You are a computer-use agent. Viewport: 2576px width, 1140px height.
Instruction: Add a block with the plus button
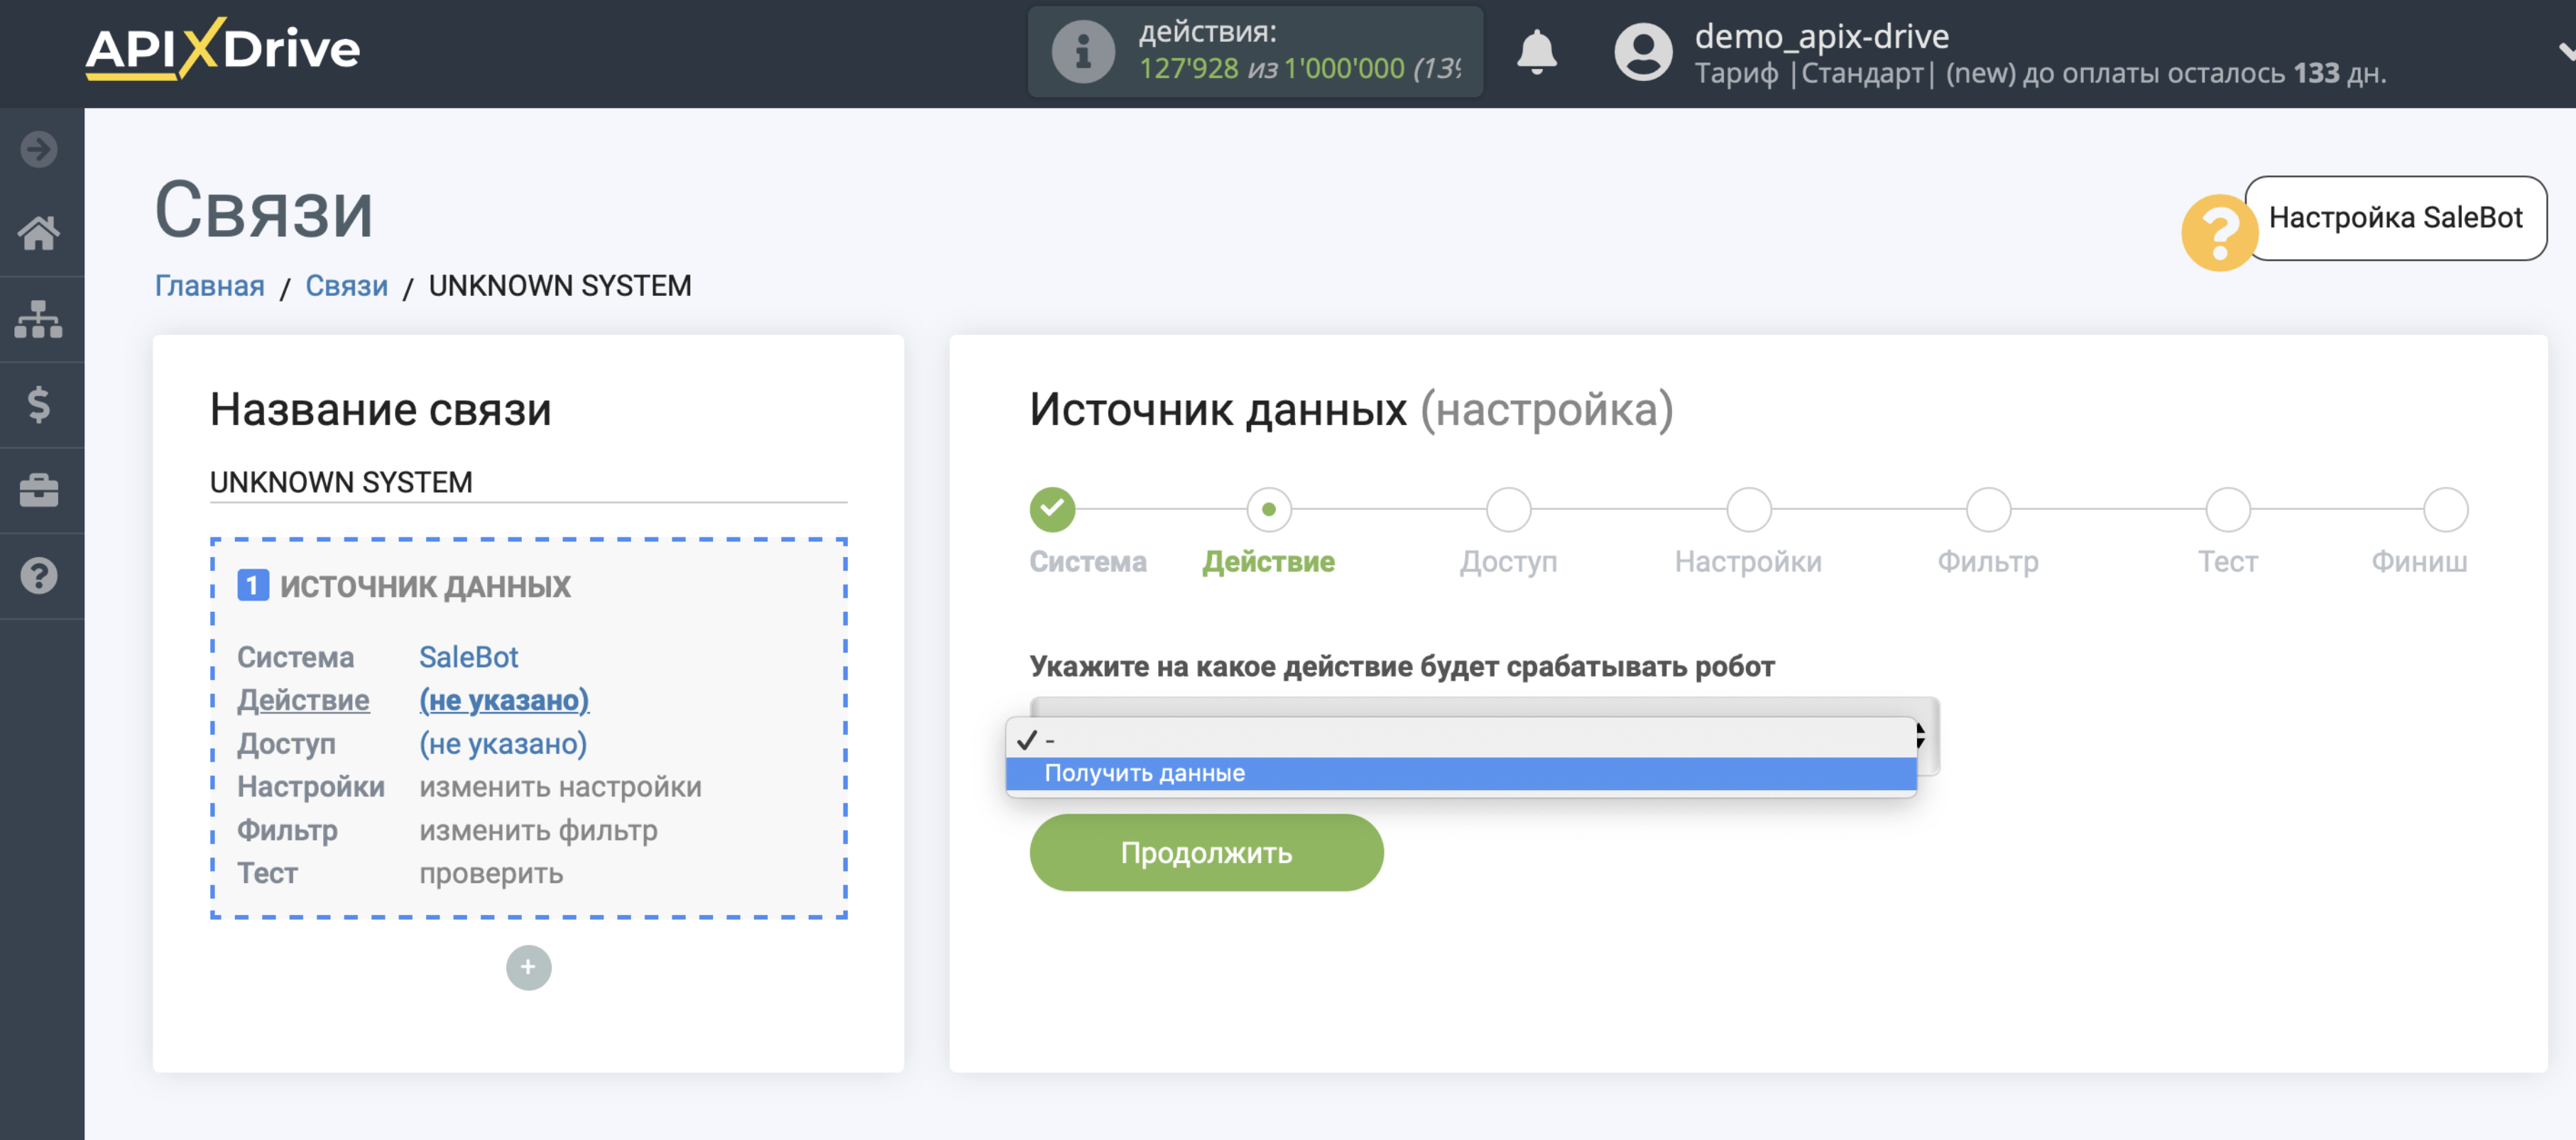pos(528,967)
